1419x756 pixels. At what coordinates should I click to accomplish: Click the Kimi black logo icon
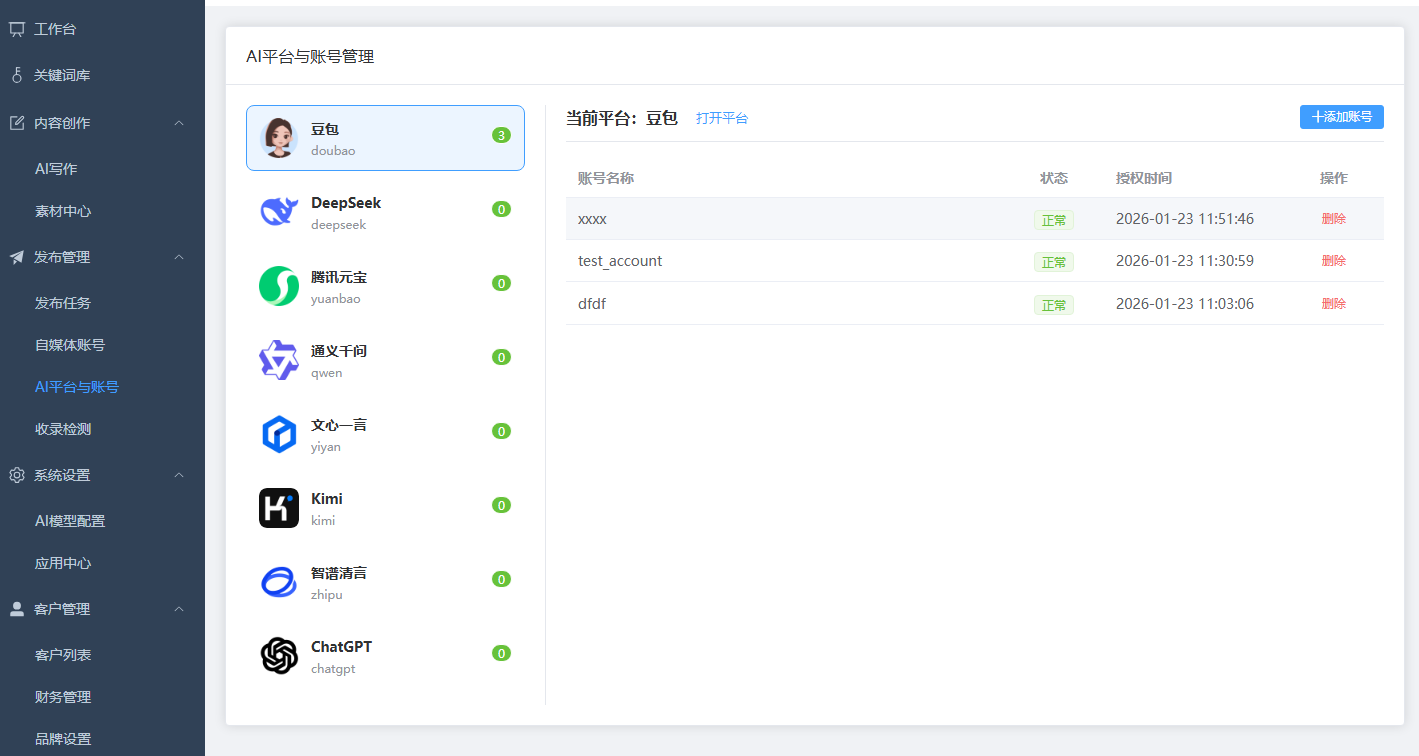click(279, 508)
